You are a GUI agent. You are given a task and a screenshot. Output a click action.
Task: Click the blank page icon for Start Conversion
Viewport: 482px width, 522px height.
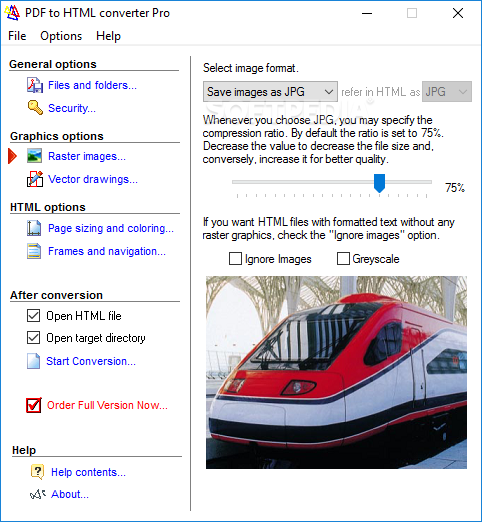33,361
